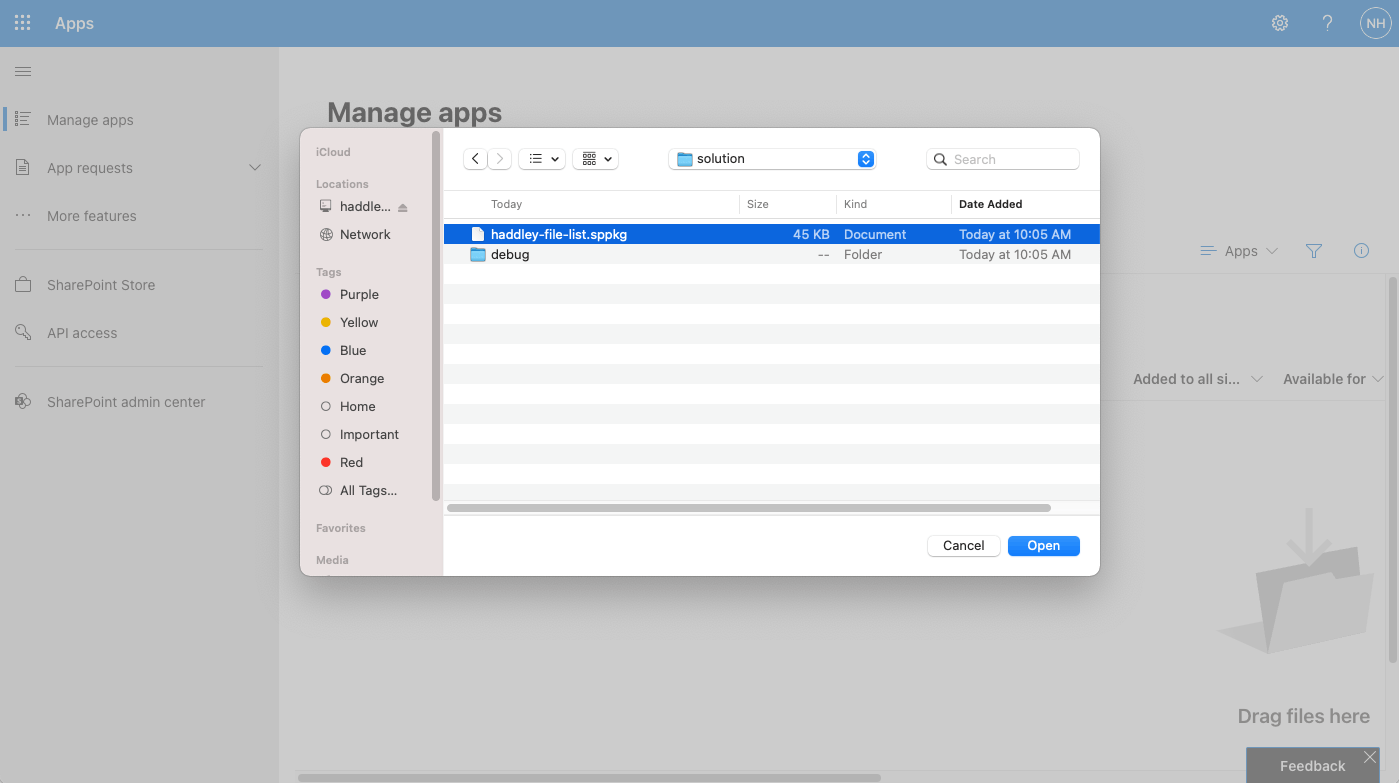Click the Document kind cell

[875, 234]
